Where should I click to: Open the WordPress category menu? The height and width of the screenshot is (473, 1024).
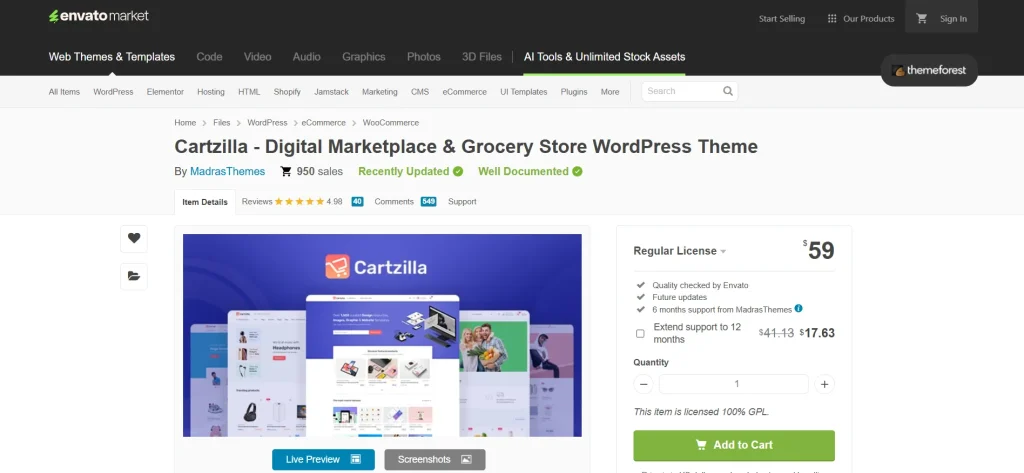tap(113, 92)
